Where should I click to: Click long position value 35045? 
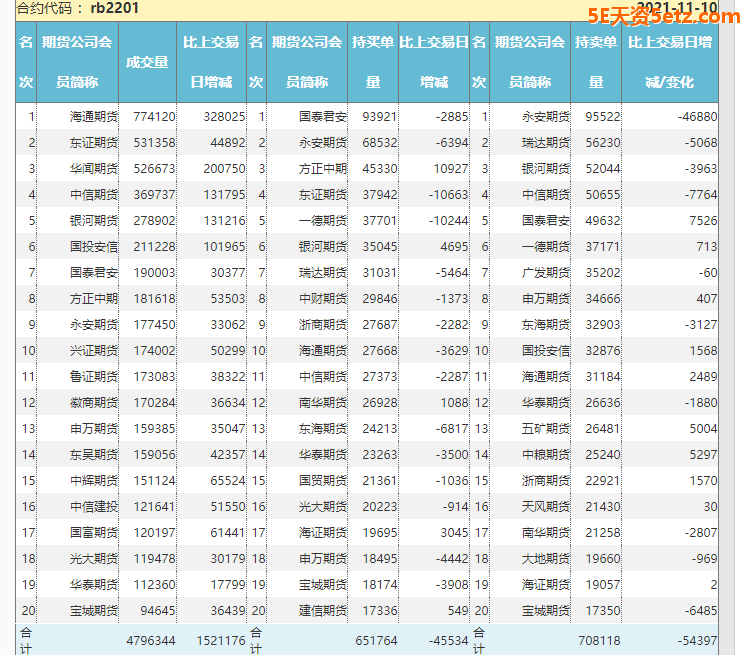[380, 247]
